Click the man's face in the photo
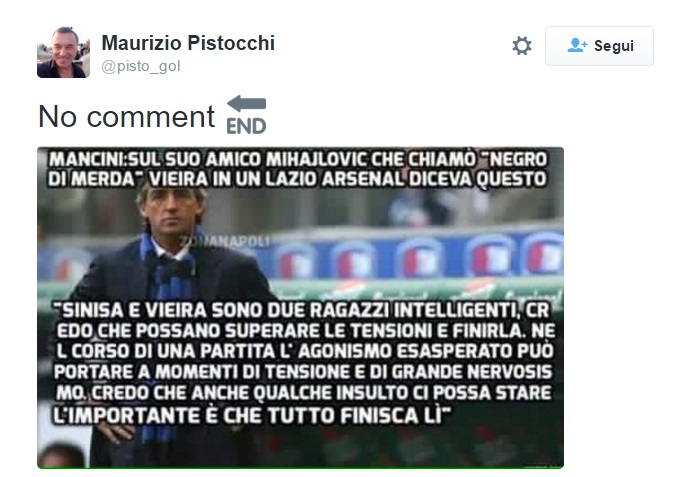This screenshot has width=684, height=477. 172,213
